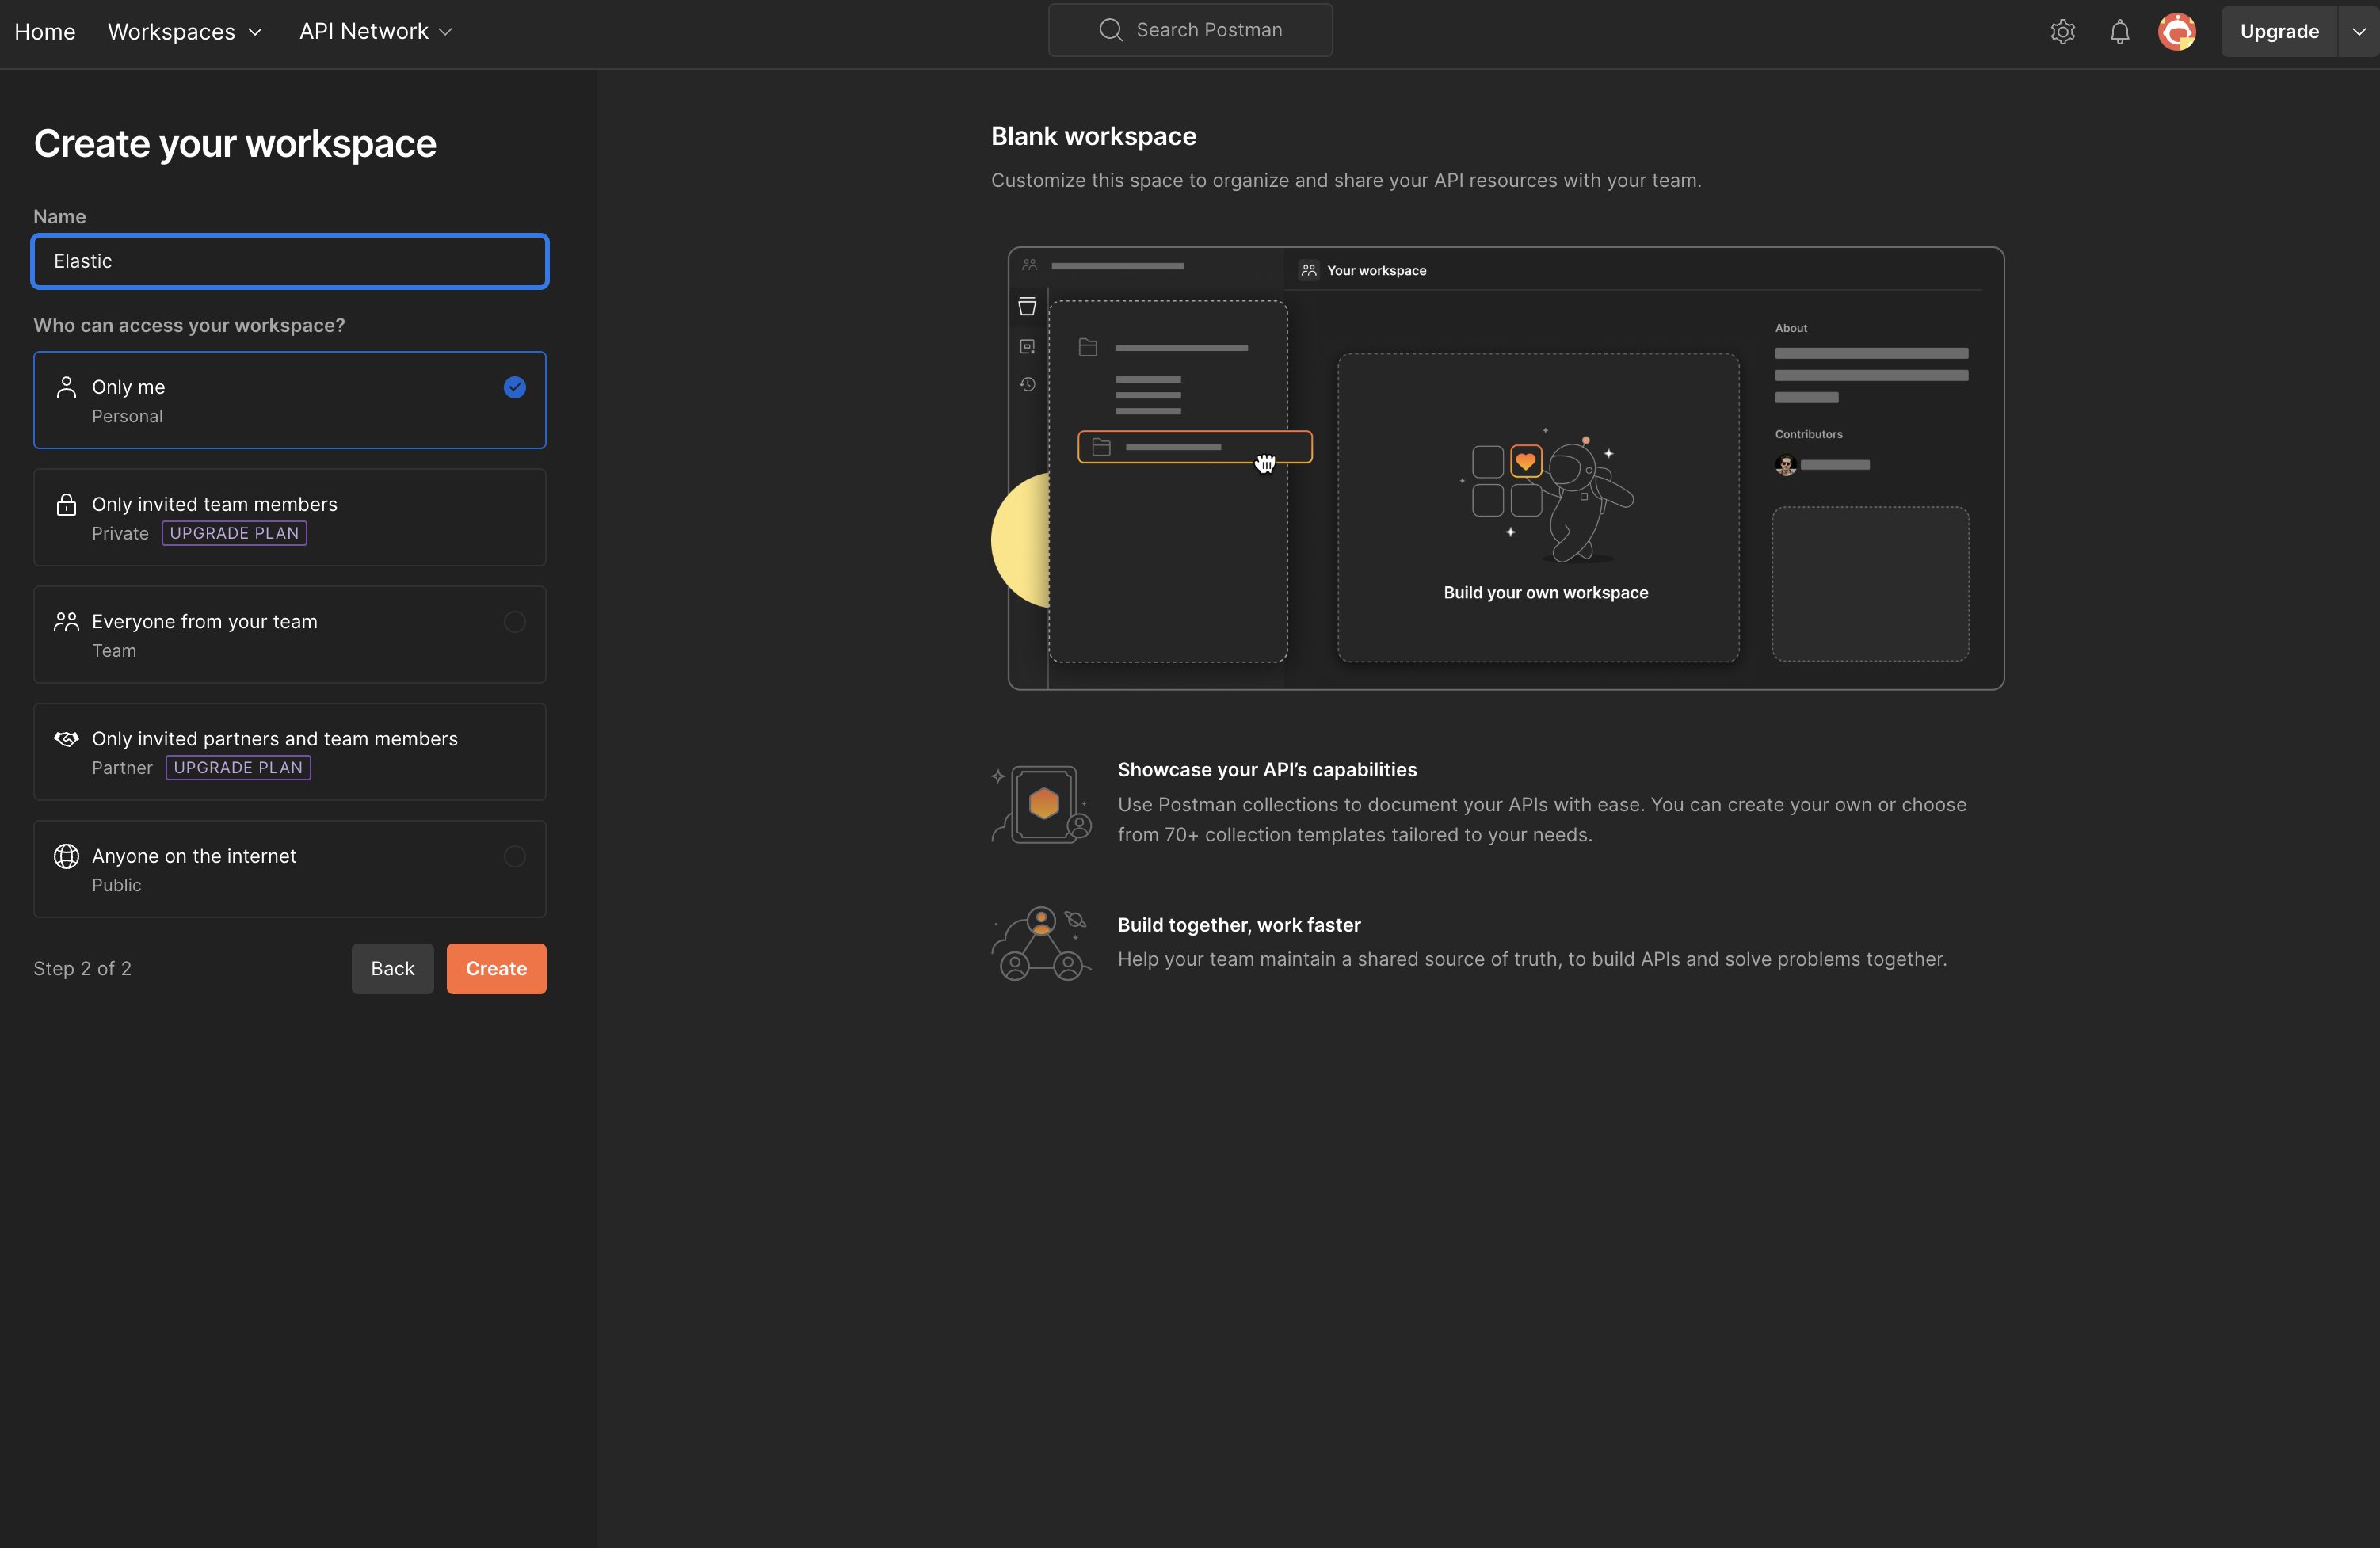Click the lock icon for Private
Screen dimensions: 2380x1548
[x=66, y=504]
